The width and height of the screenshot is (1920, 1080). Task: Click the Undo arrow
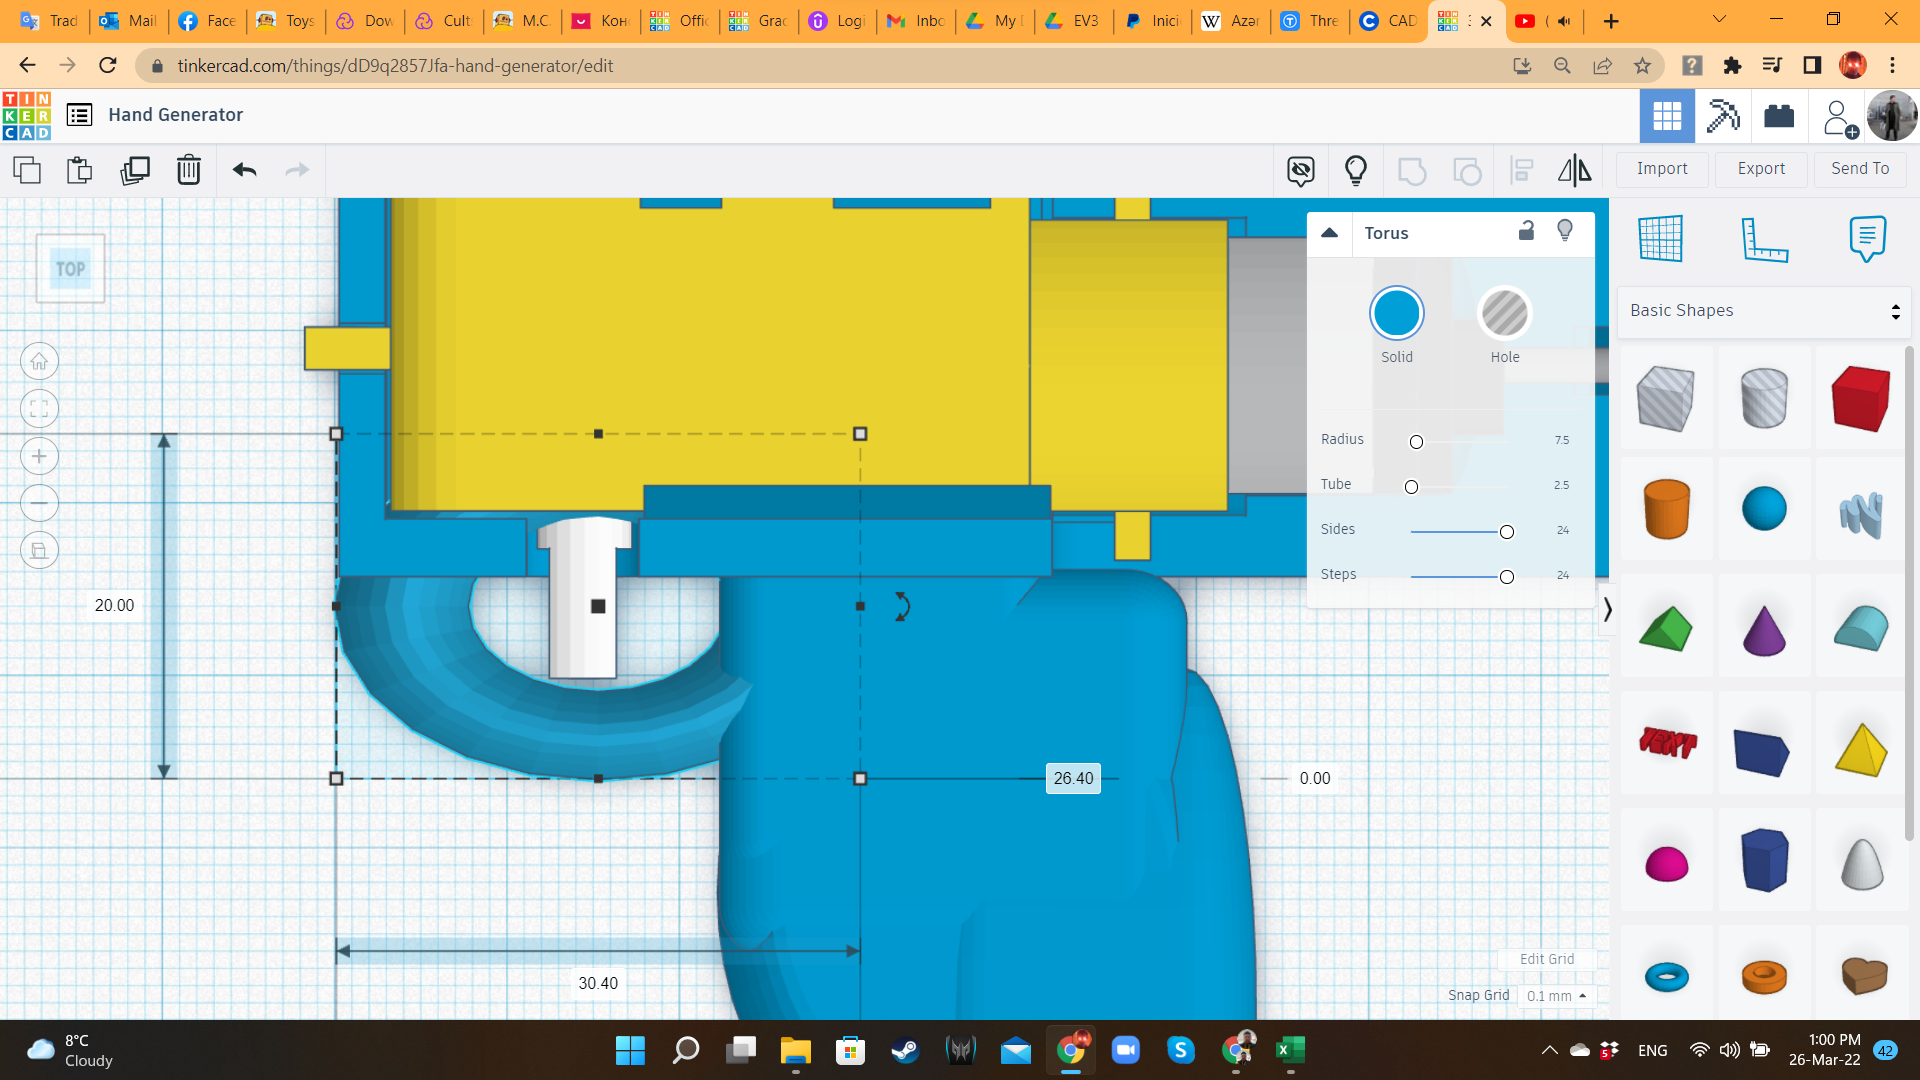click(x=244, y=170)
